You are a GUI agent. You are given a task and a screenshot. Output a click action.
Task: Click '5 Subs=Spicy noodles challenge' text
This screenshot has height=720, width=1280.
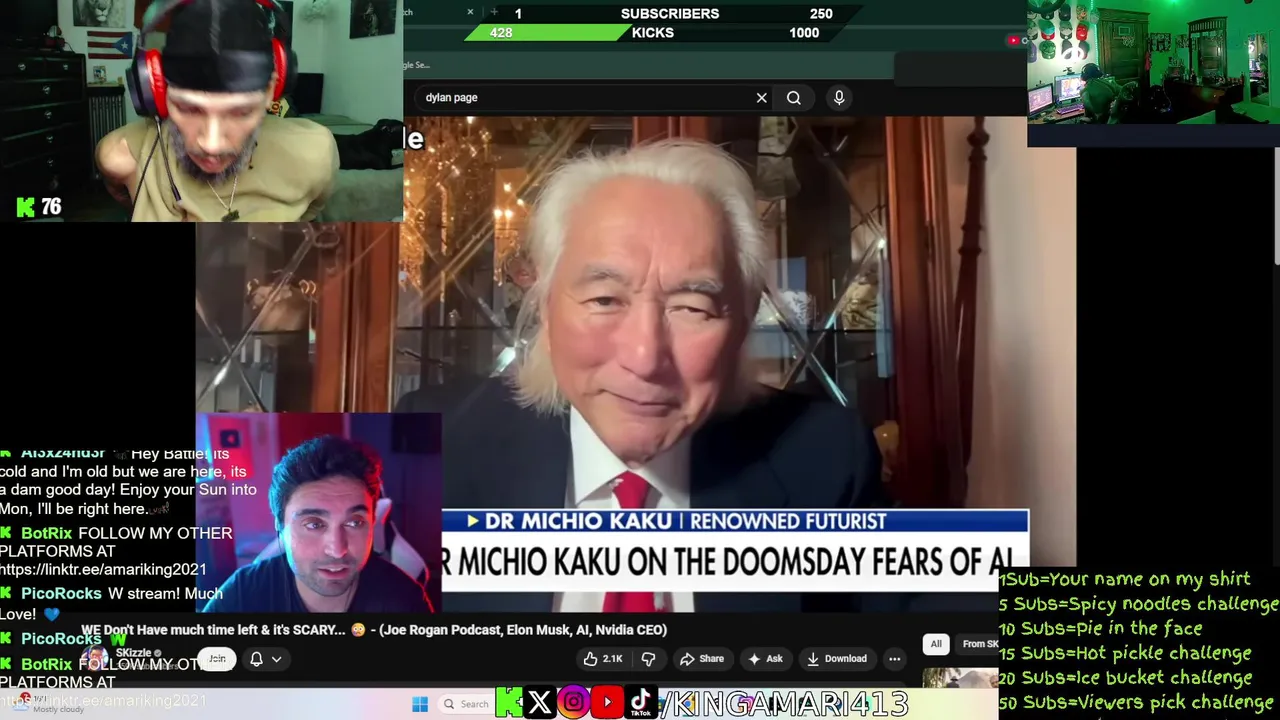tap(1139, 604)
